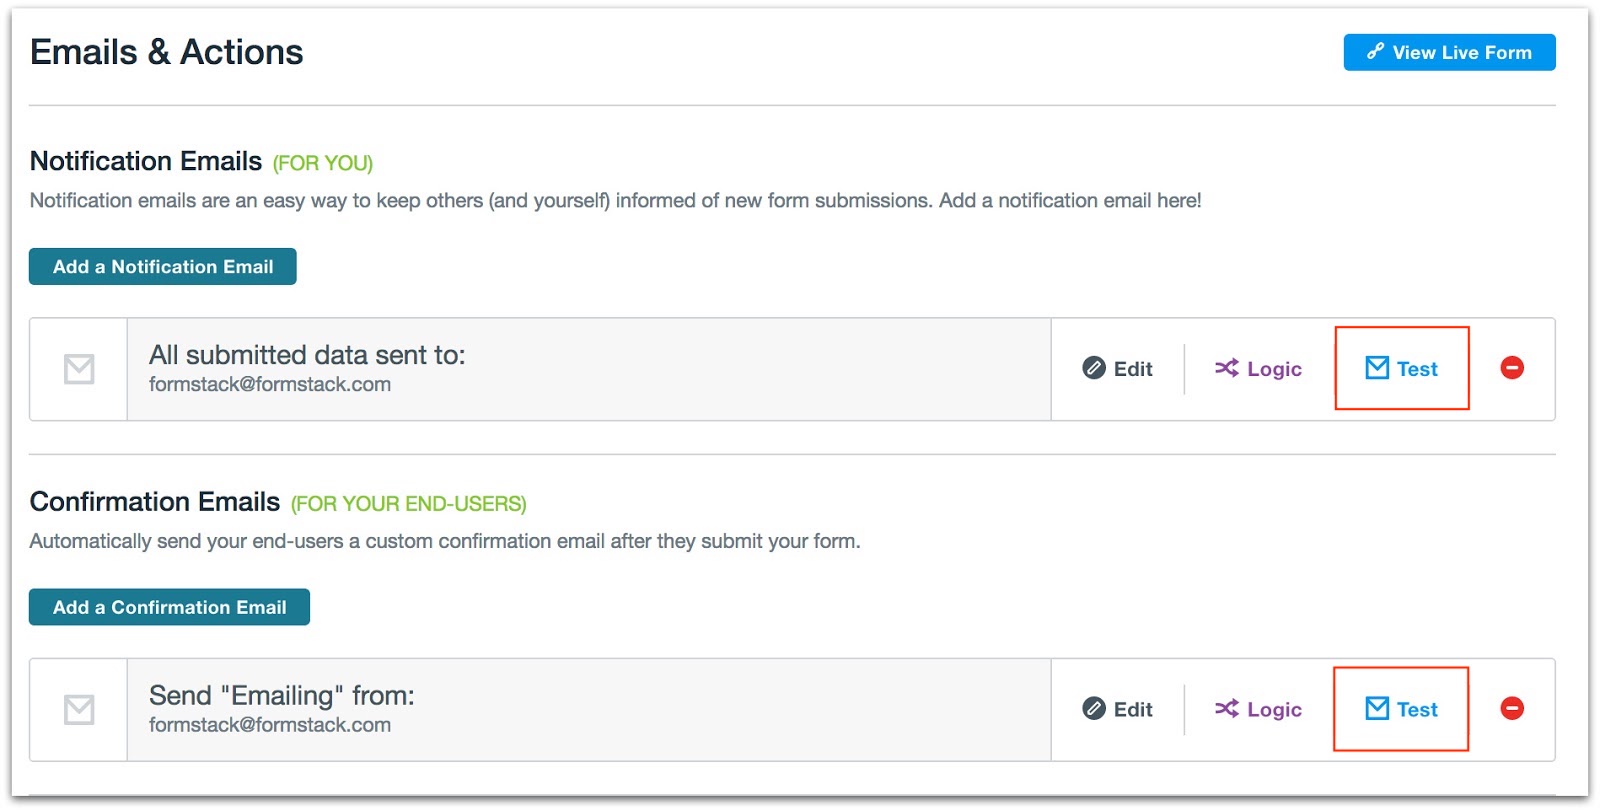The height and width of the screenshot is (811, 1600).
Task: Click the envelope icon beside notification email row
Action: 79,369
